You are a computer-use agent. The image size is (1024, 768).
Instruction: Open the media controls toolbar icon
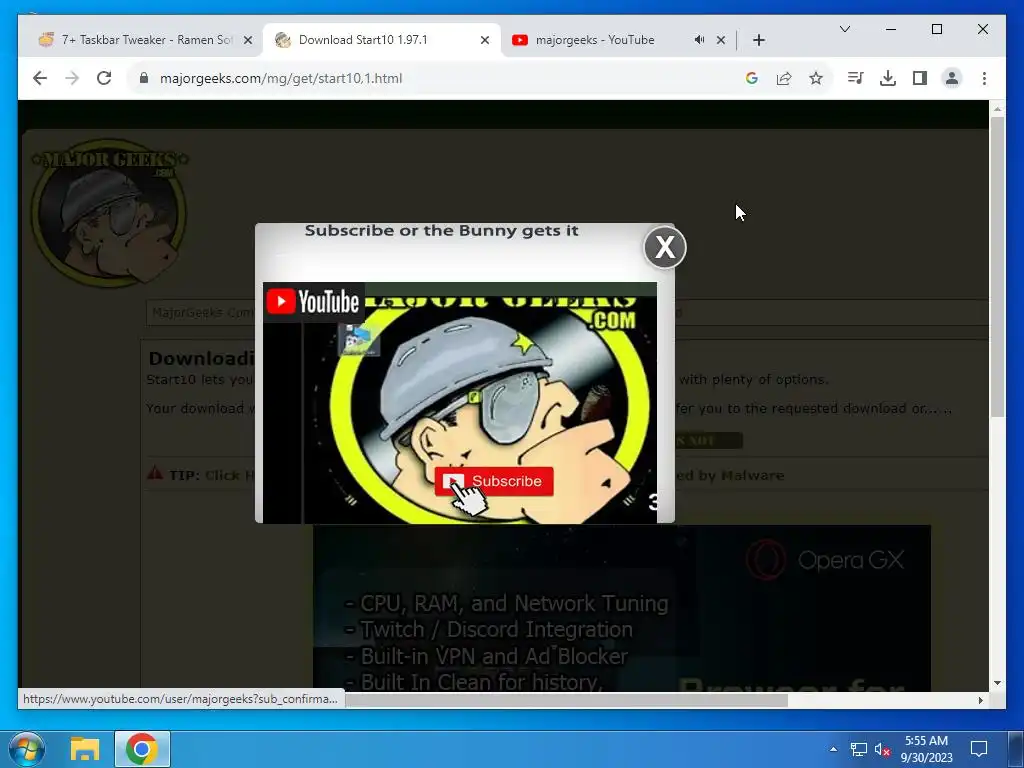click(x=856, y=78)
